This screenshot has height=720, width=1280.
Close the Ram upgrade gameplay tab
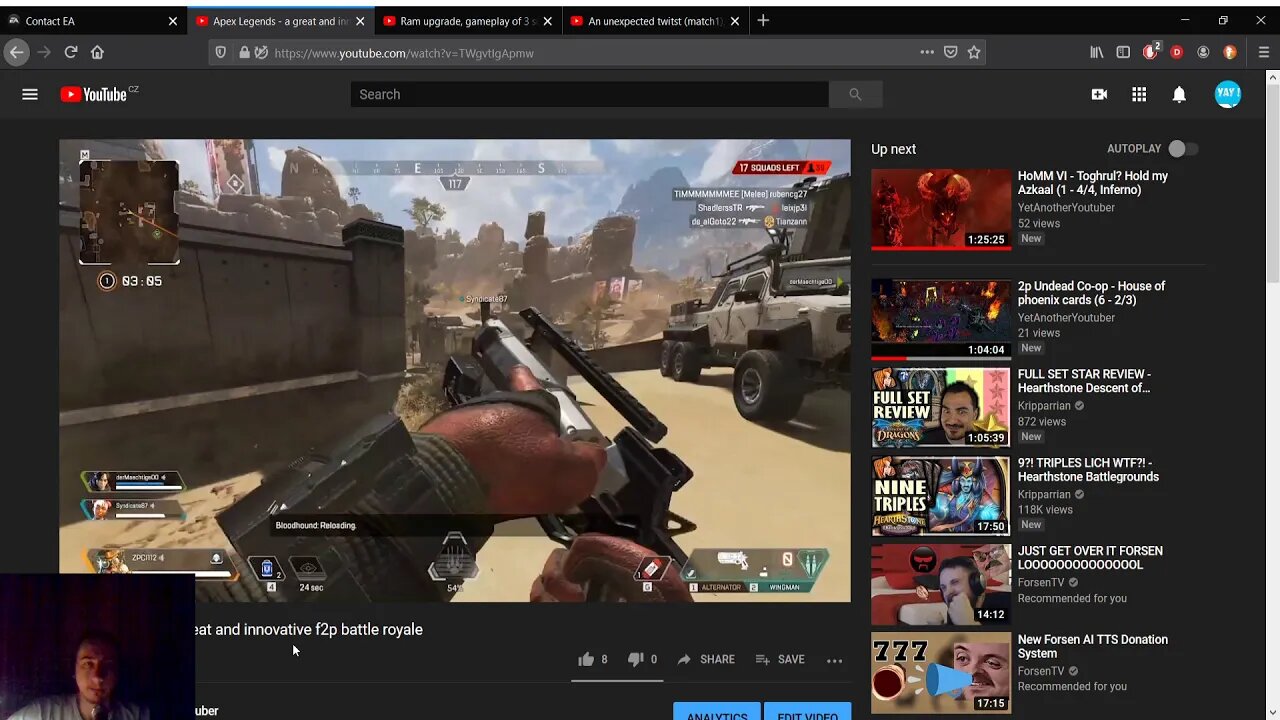(547, 20)
